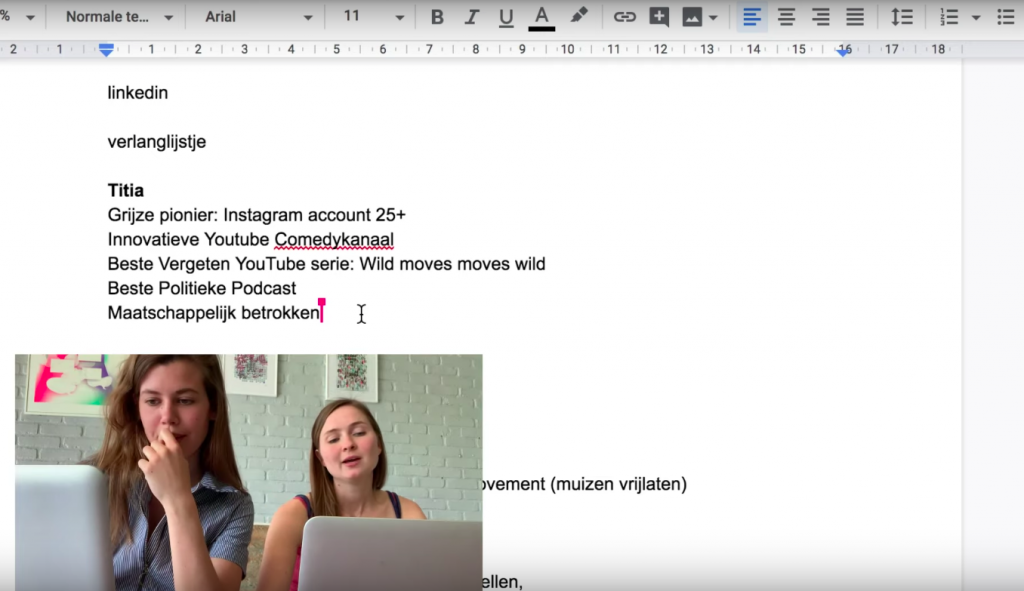The width and height of the screenshot is (1024, 591).
Task: Open the paragraph style dropdown 'Normale te...'
Action: pos(118,17)
